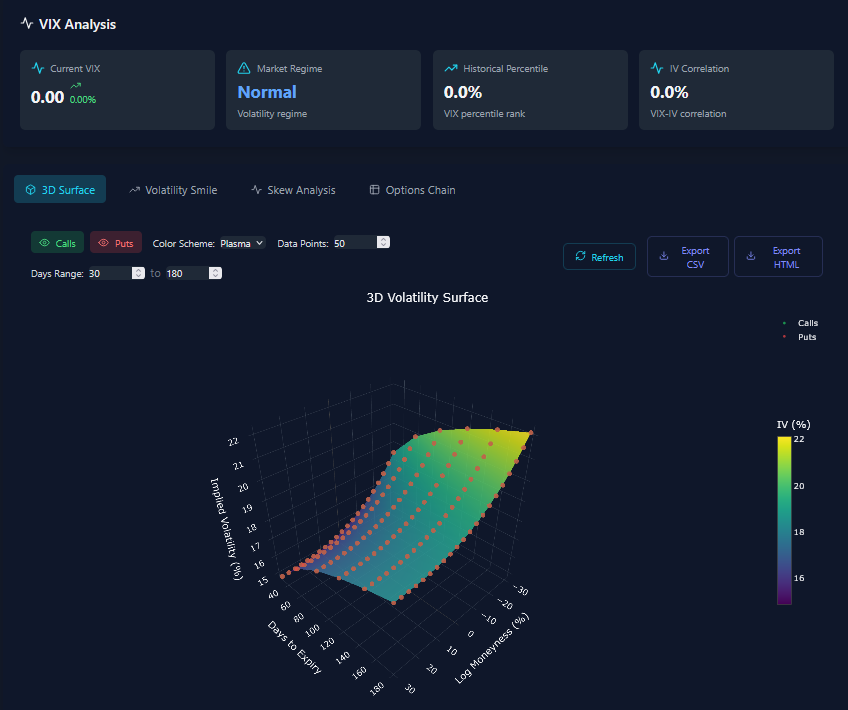Open the Color Scheme Plasma dropdown
Screen dimensions: 848x710
pyautogui.click(x=242, y=243)
